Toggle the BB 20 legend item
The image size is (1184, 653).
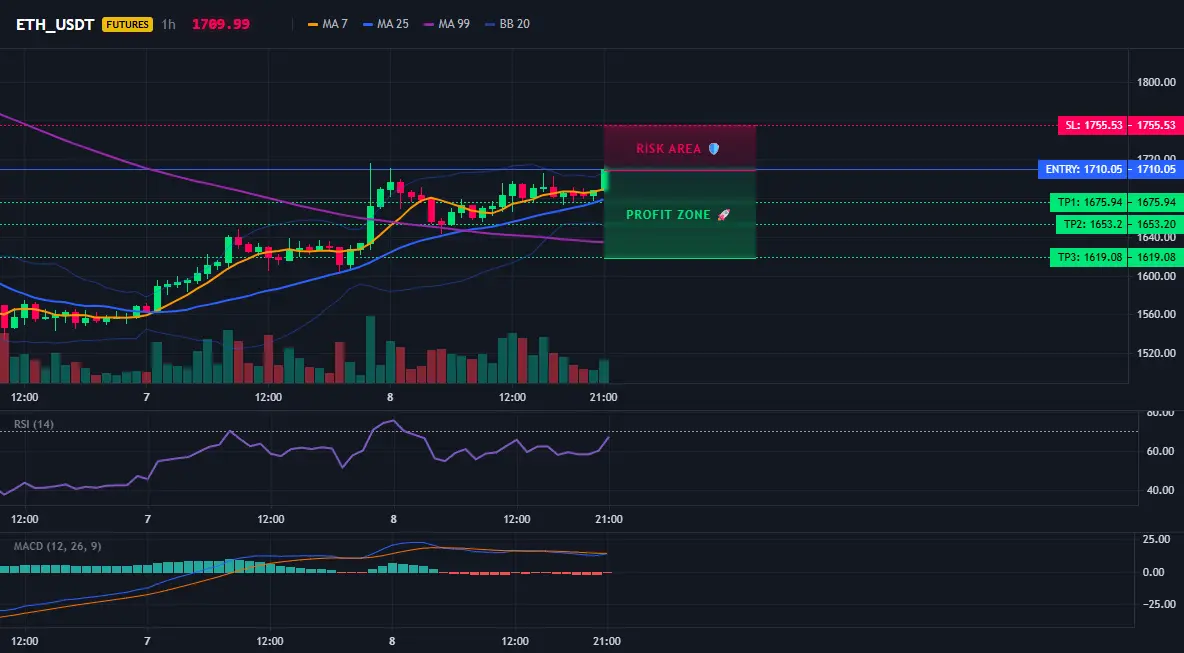(507, 24)
